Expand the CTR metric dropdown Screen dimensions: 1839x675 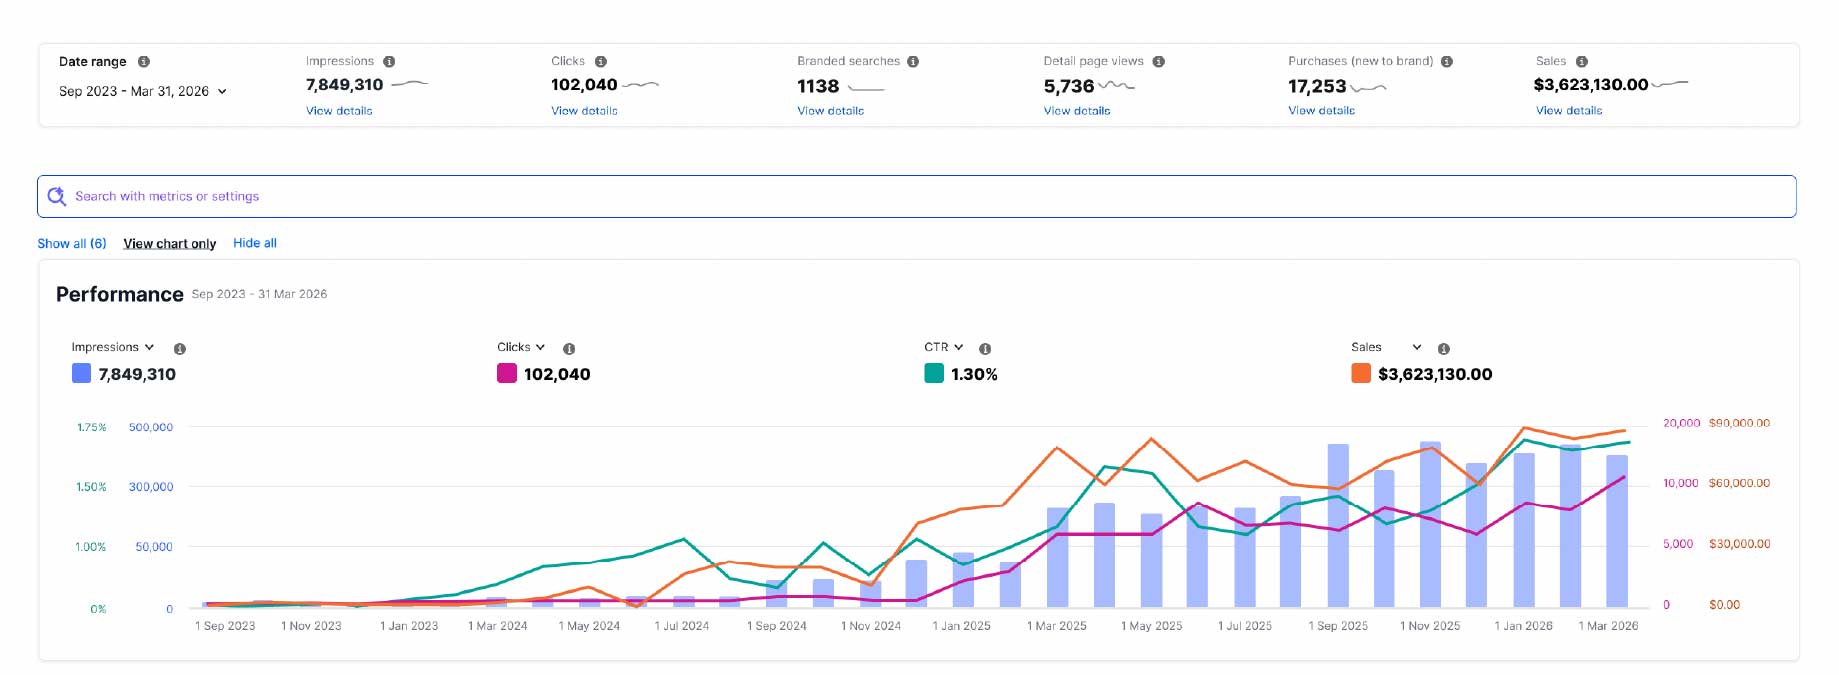[944, 347]
